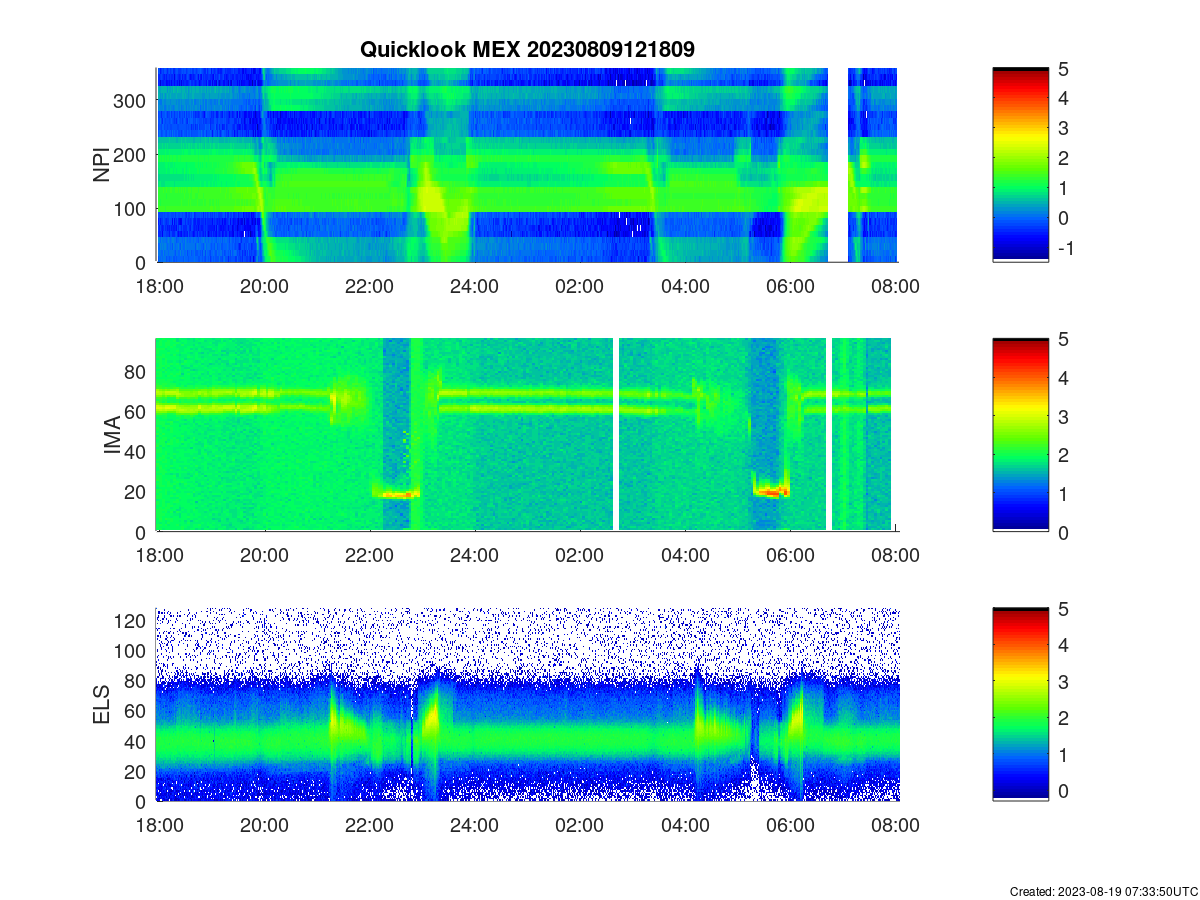Click the 5 label on NPI color bar

tap(1063, 69)
